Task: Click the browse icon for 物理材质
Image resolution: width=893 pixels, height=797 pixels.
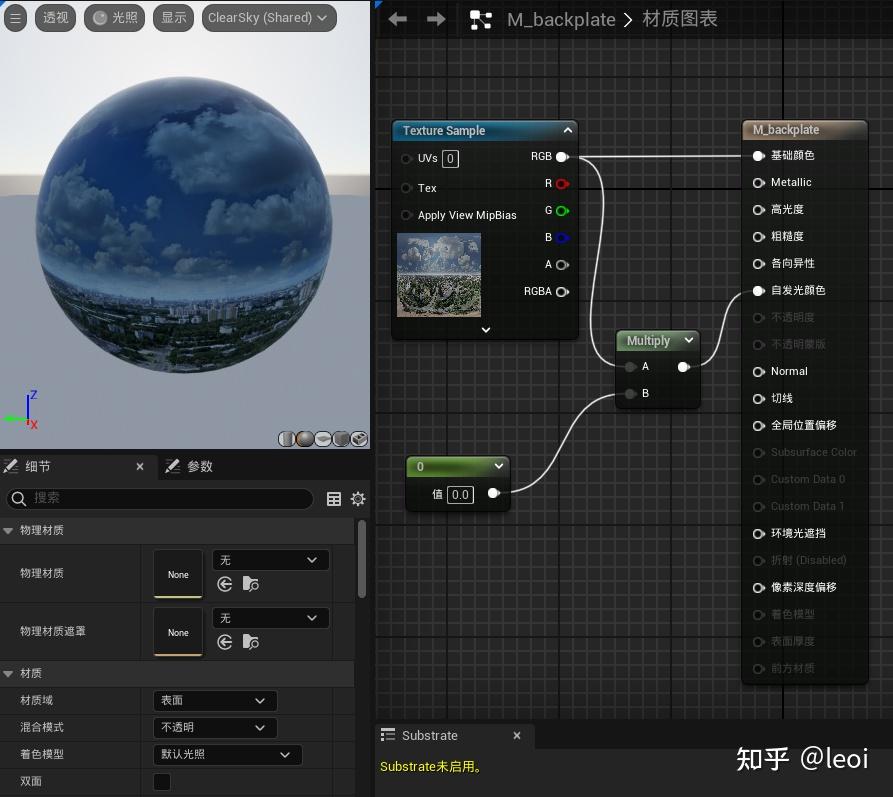Action: click(250, 584)
